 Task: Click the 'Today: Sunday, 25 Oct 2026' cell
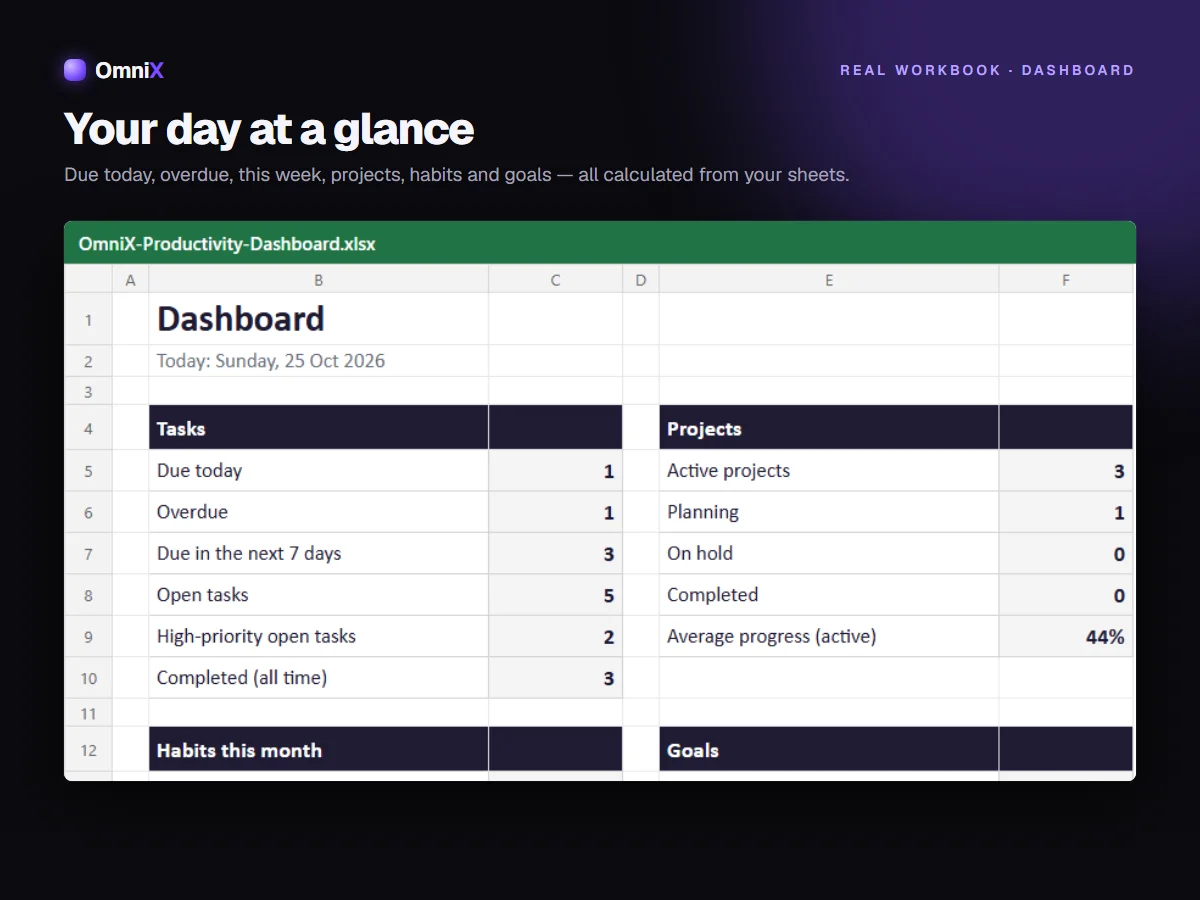(x=318, y=361)
